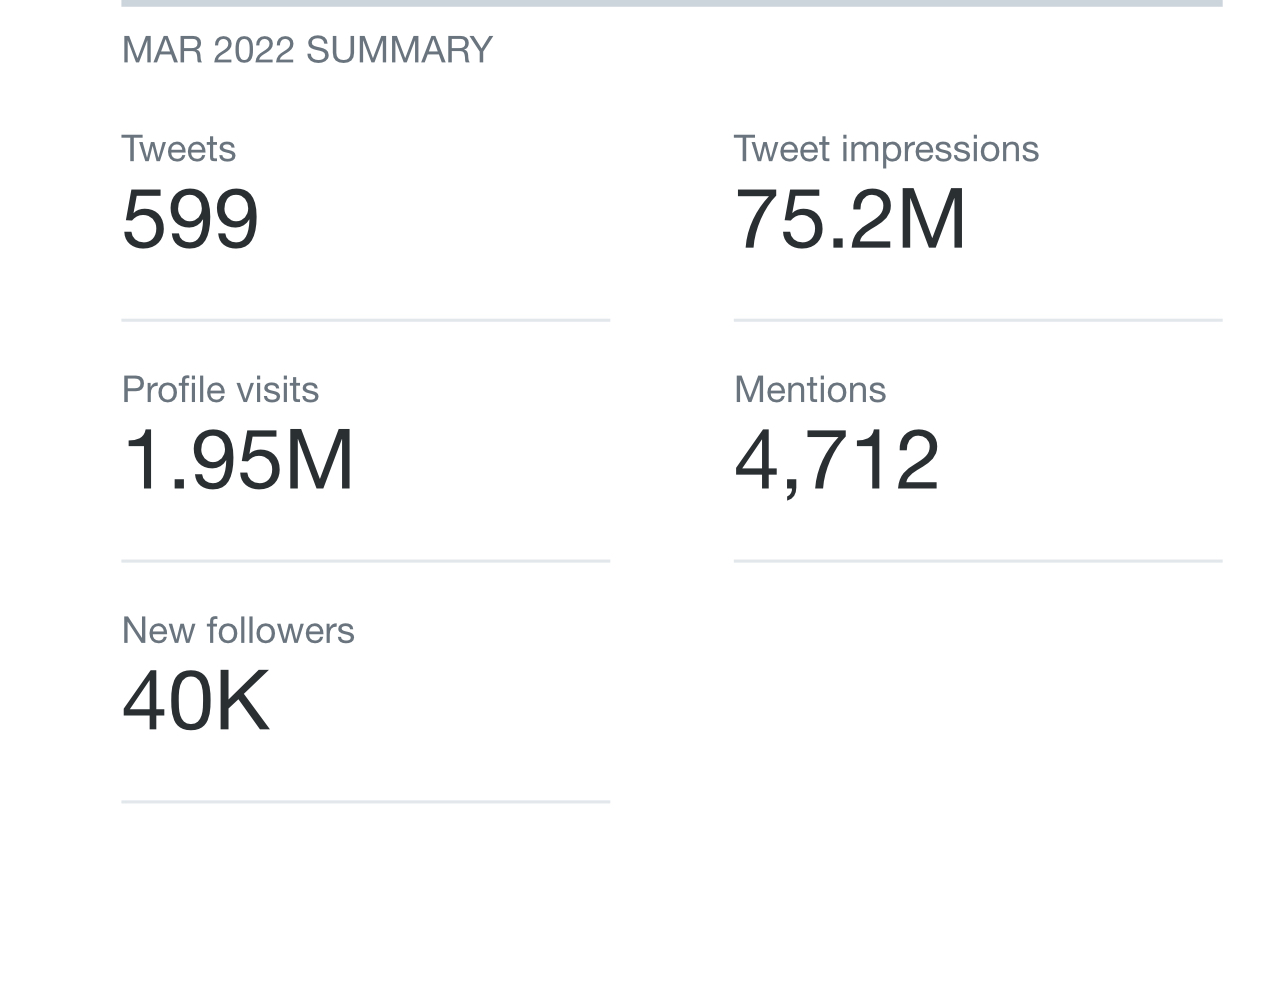1284x999 pixels.
Task: Open the Mentions label
Action: 810,390
